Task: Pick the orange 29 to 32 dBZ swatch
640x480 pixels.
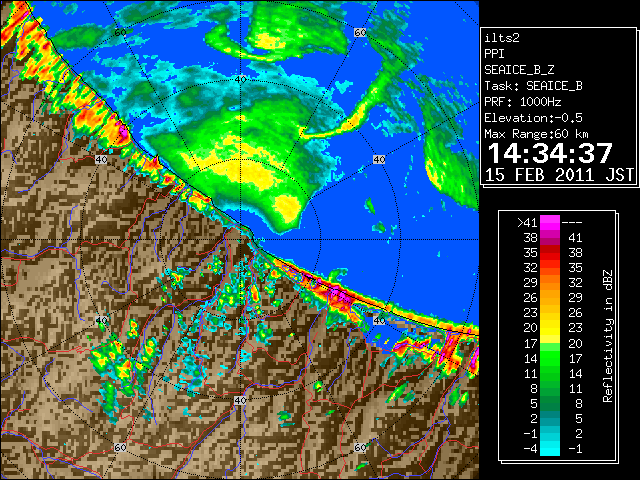Action: 550,282
